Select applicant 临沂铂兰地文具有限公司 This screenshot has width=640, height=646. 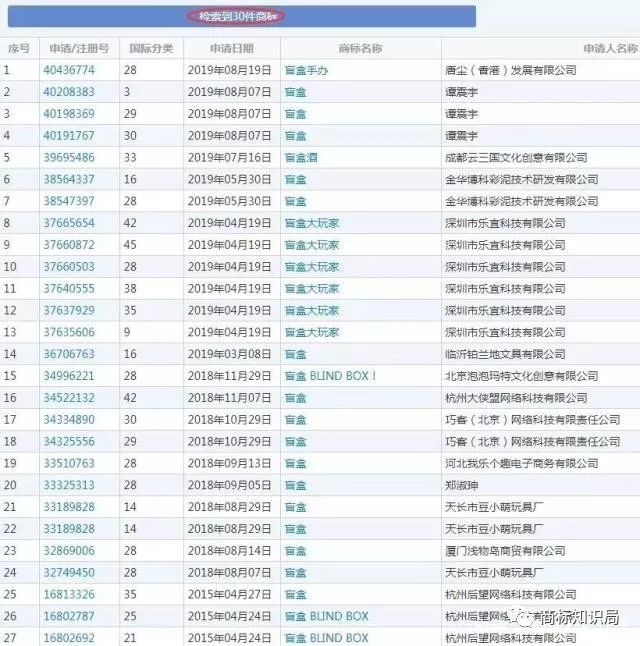click(x=505, y=354)
